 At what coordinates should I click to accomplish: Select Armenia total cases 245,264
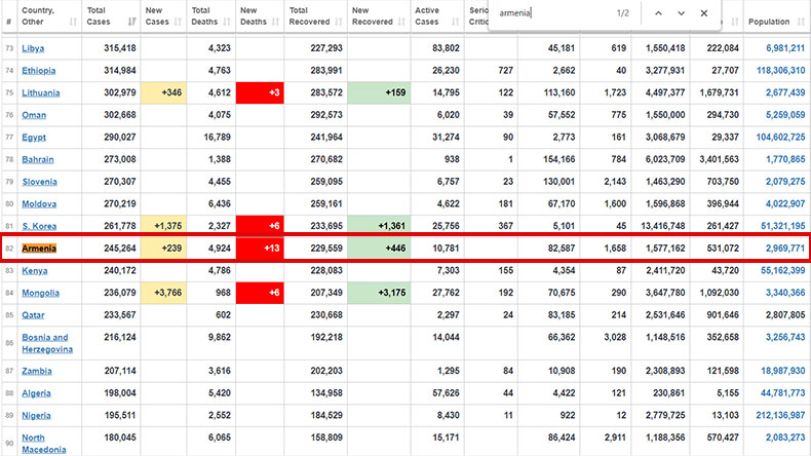tap(120, 248)
